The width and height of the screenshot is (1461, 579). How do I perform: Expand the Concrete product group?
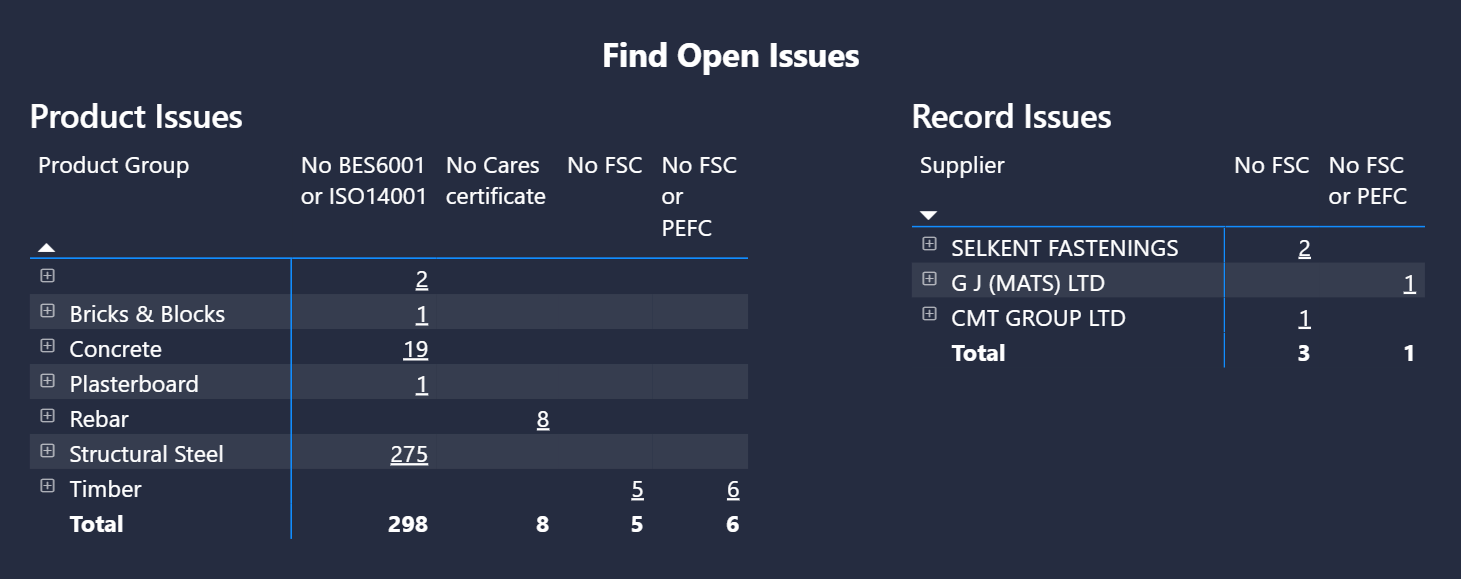47,346
